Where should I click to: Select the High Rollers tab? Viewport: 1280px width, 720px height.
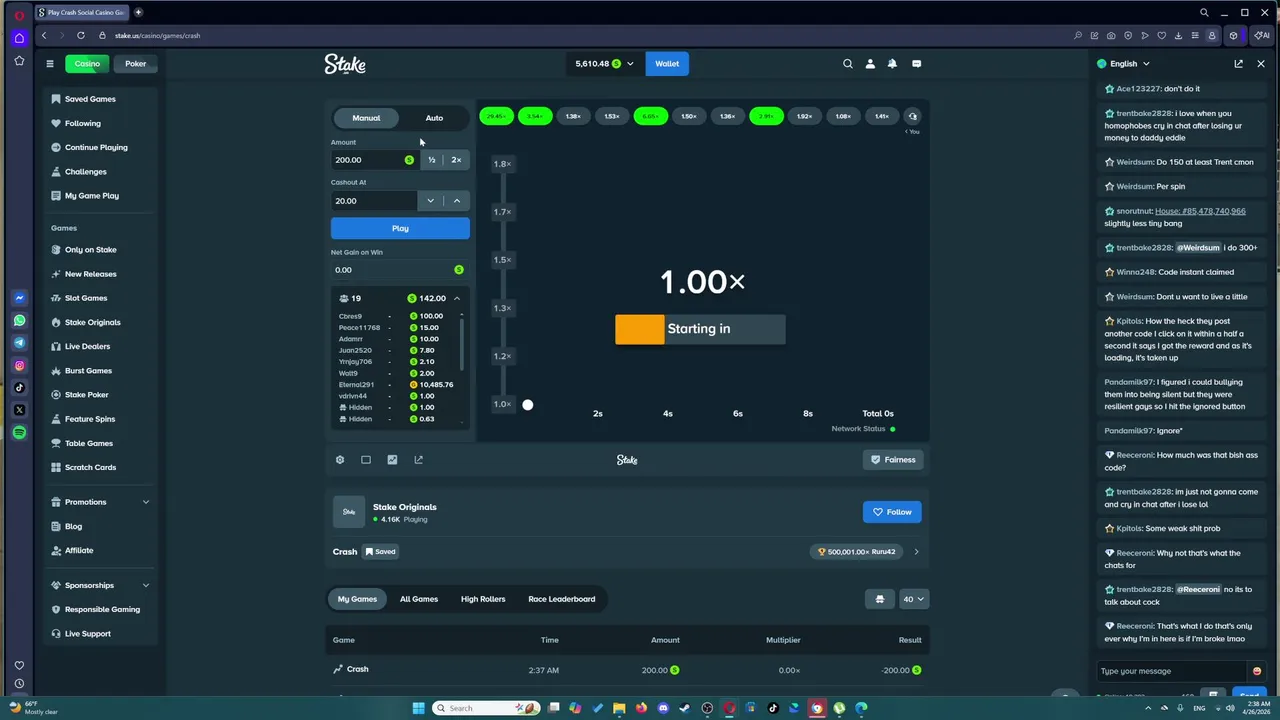483,599
